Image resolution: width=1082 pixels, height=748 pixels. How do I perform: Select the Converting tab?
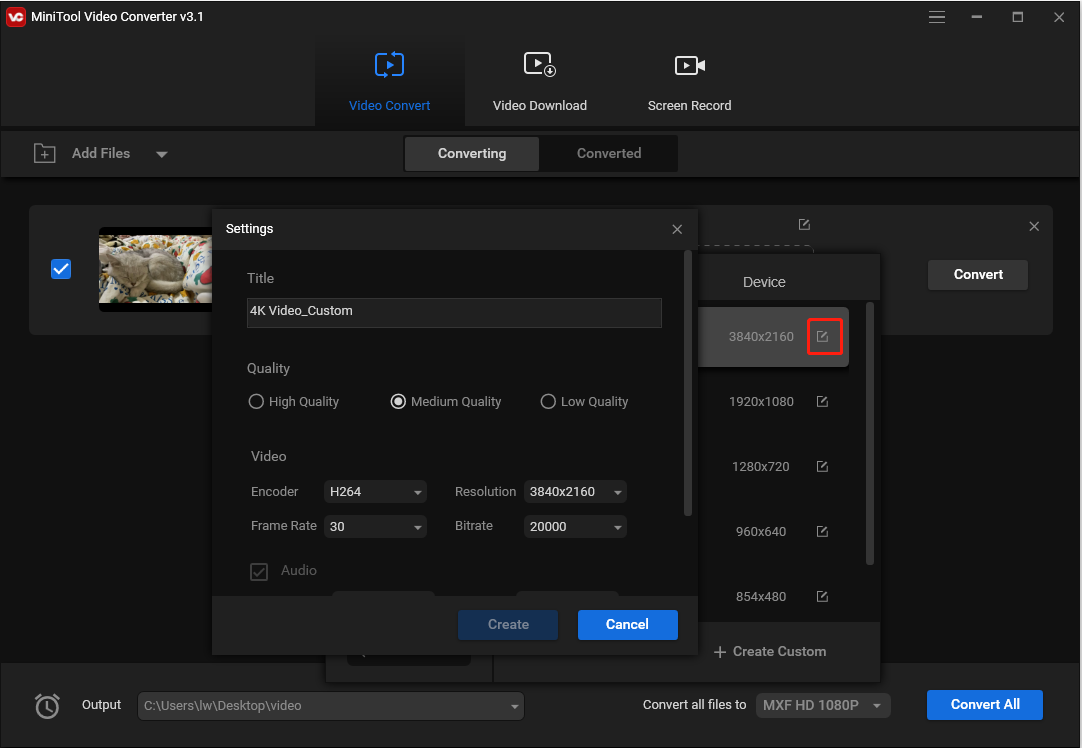pos(471,153)
